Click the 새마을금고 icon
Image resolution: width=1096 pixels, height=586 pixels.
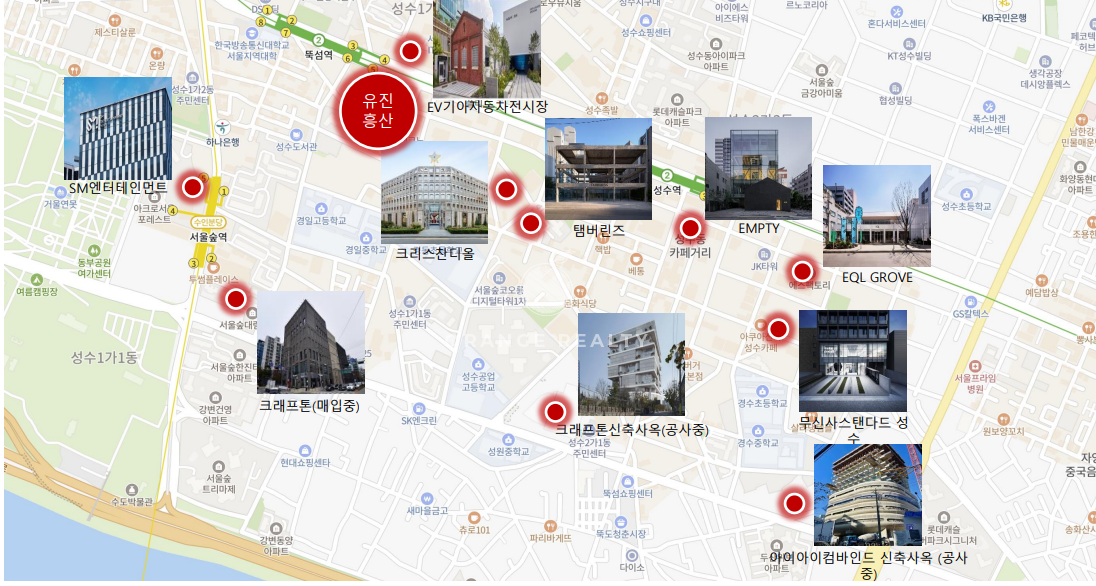click(x=427, y=499)
